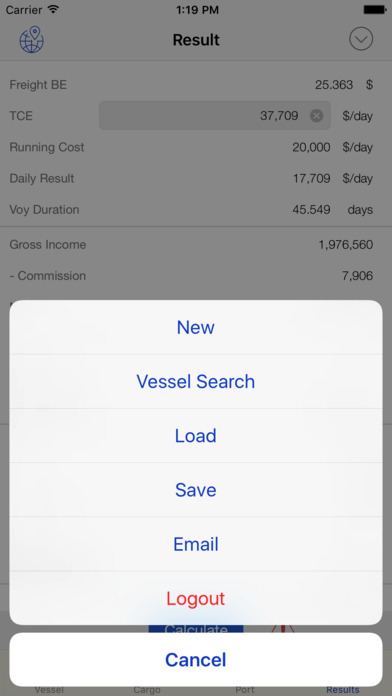392x696 pixels.
Task: Tap the Freight BE value 25.363
Action: pos(334,85)
